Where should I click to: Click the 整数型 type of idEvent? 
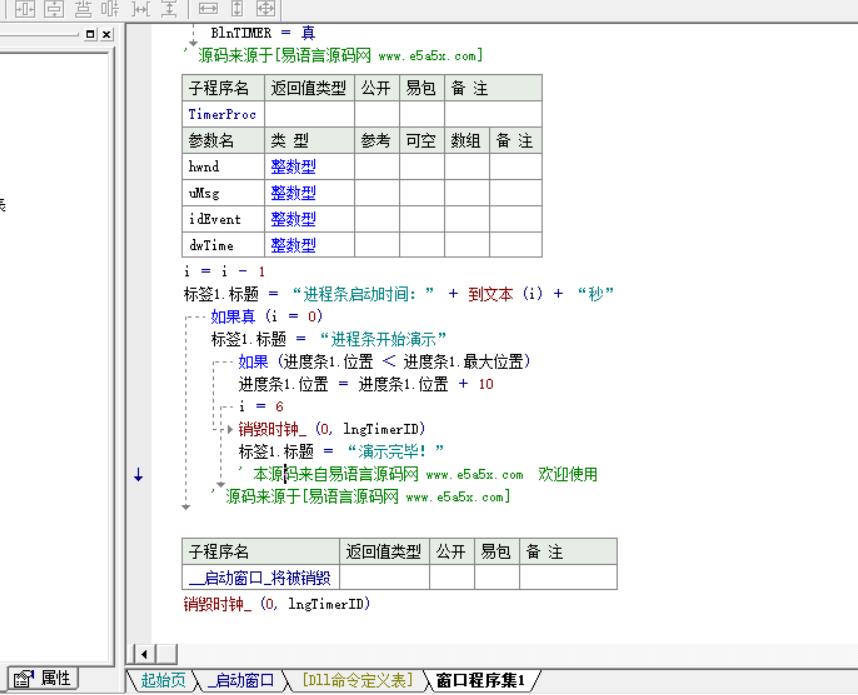click(293, 219)
